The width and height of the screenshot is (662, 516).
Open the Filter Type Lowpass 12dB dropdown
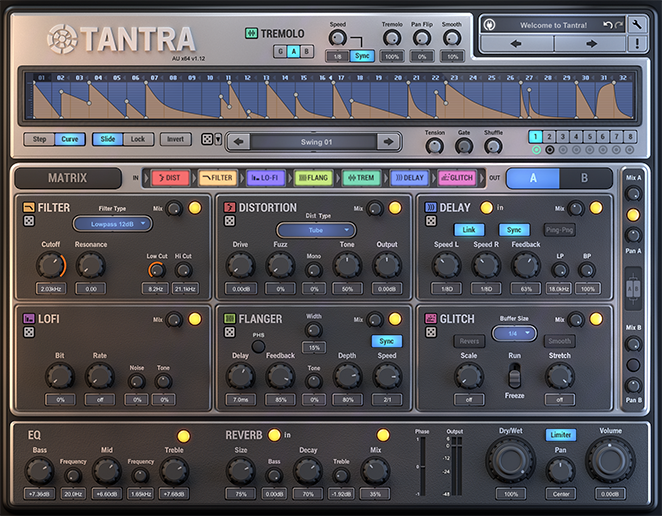[118, 224]
